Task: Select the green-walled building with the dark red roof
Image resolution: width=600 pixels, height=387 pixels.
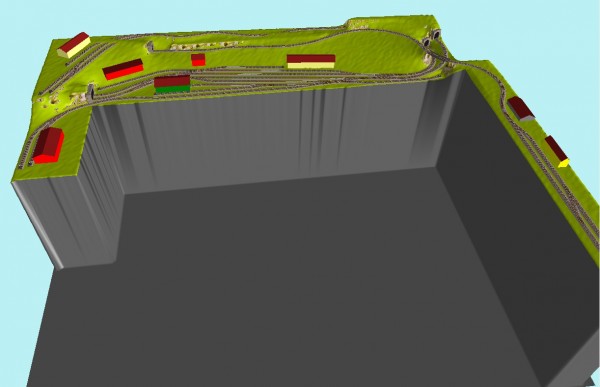Action: pos(172,84)
